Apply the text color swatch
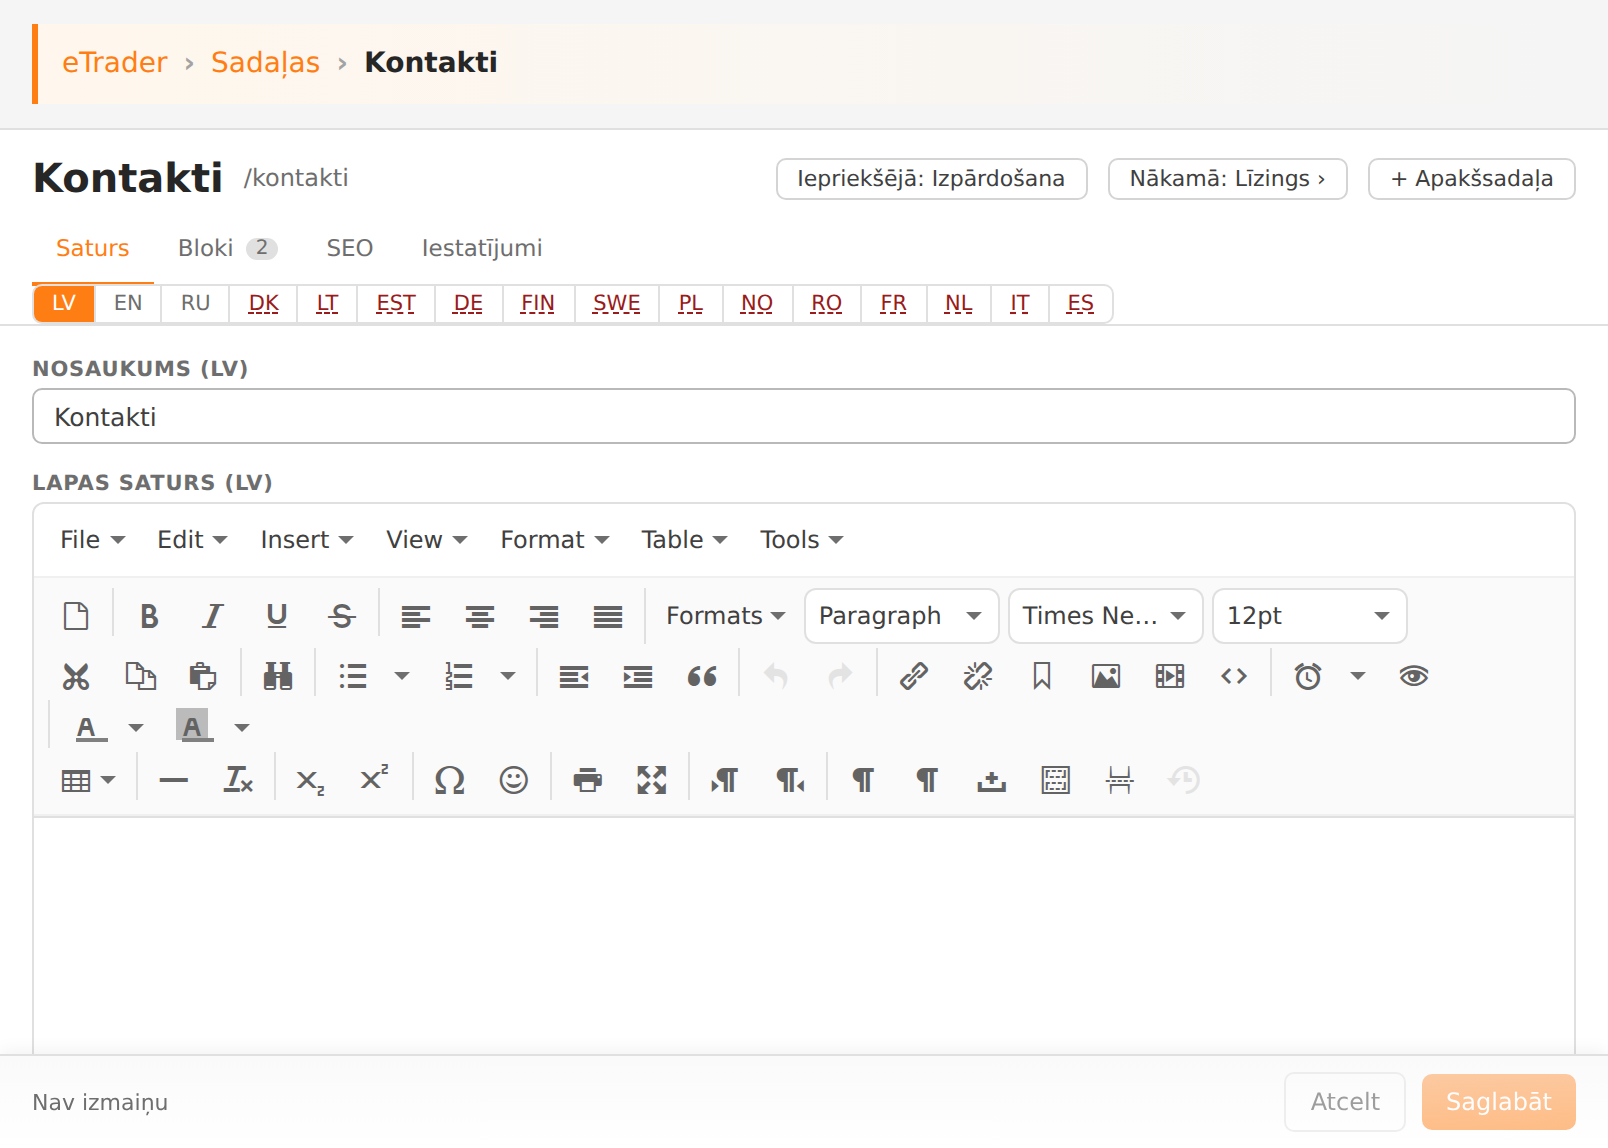This screenshot has height=1148, width=1608. click(x=90, y=728)
